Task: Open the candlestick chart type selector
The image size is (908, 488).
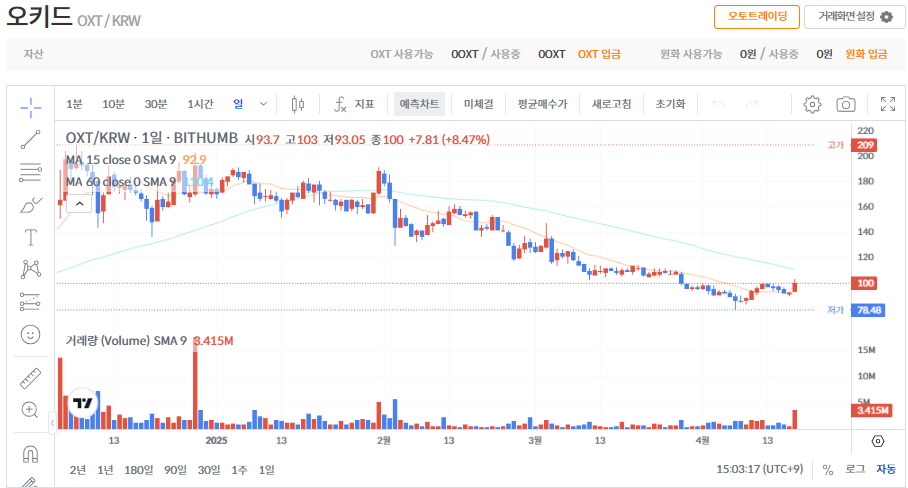Action: pyautogui.click(x=298, y=104)
